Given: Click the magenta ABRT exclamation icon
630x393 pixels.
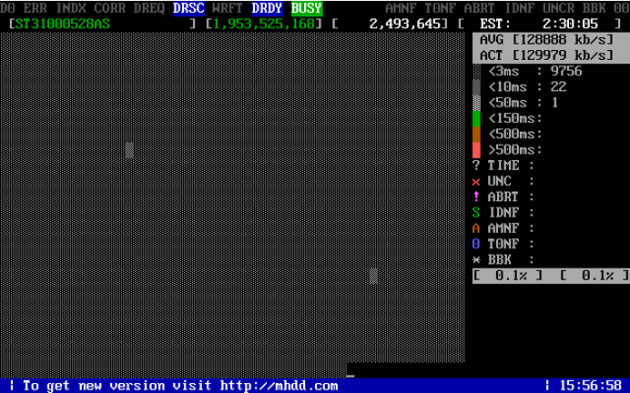Looking at the screenshot, I should coord(476,197).
